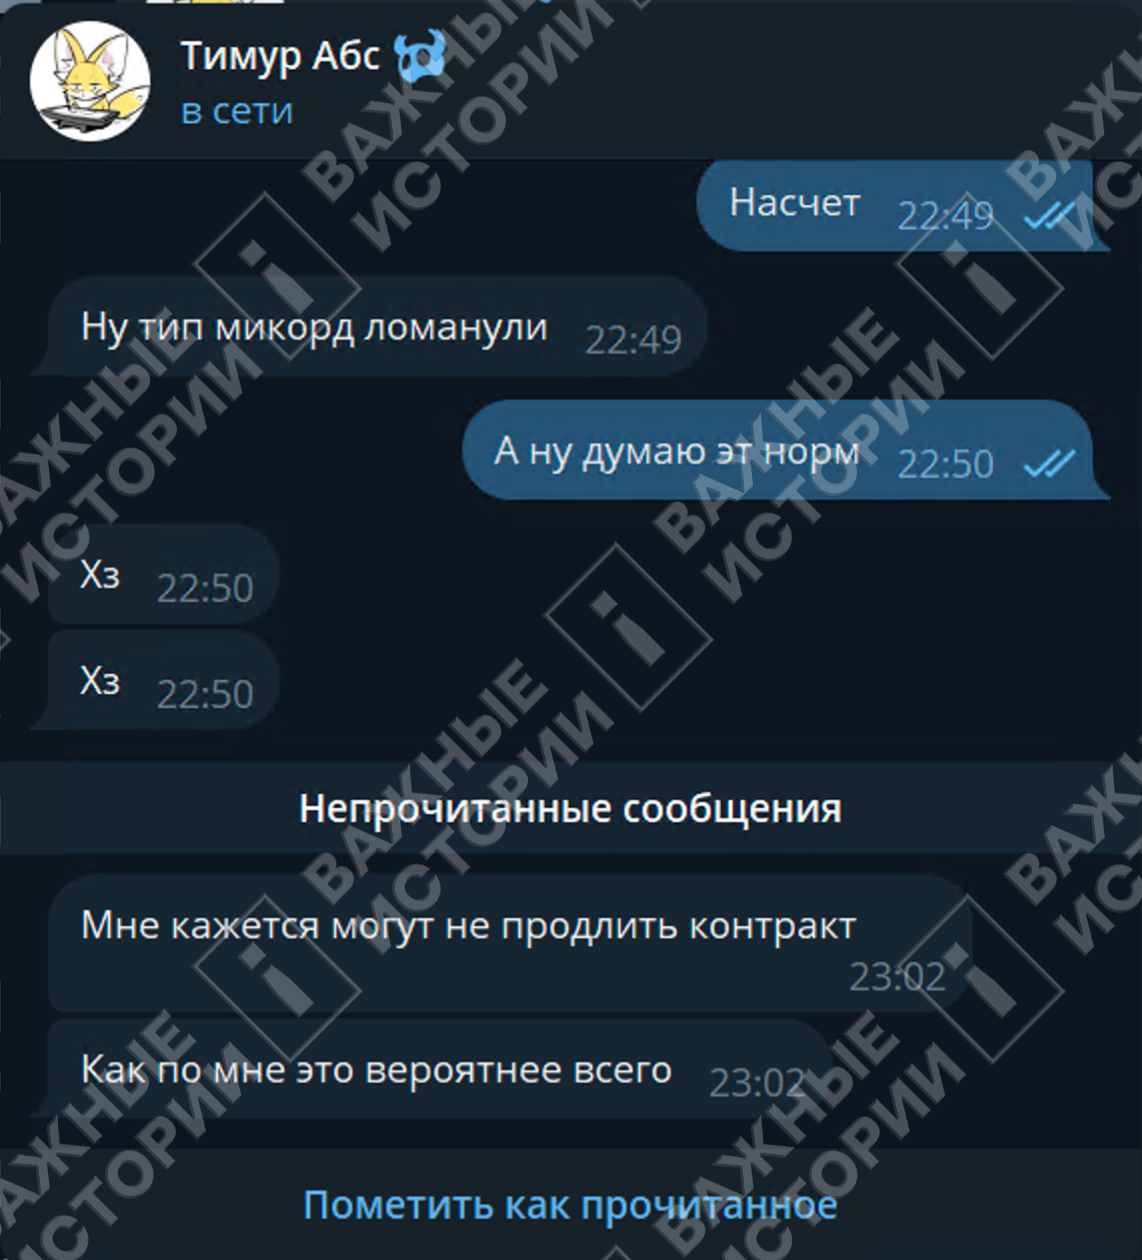Click the Непрочитанные сообщения divider bar
The height and width of the screenshot is (1260, 1142).
tap(571, 808)
